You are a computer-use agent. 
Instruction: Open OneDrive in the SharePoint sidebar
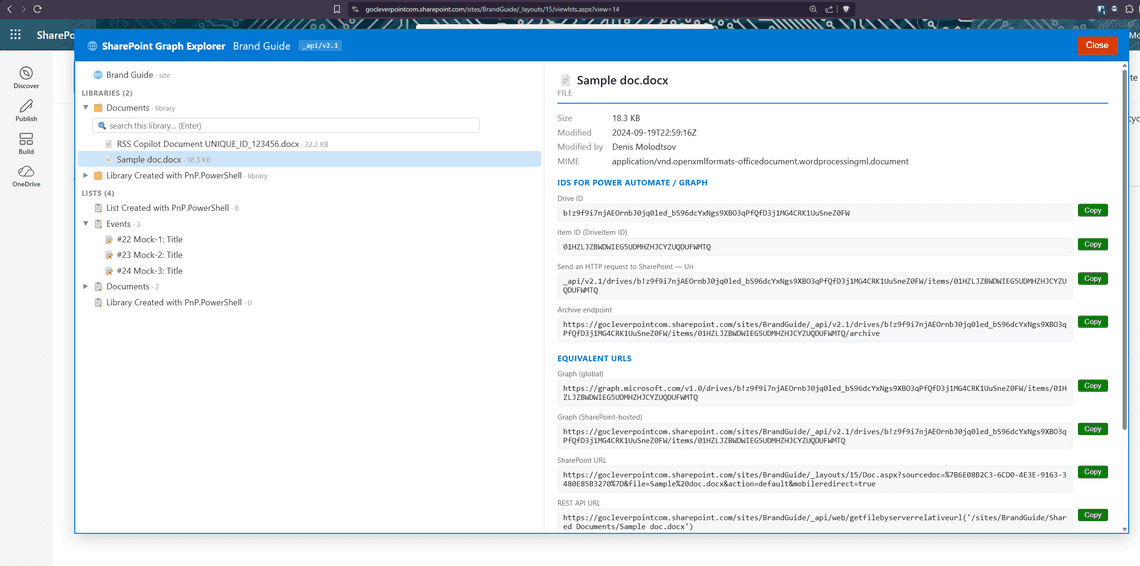pyautogui.click(x=26, y=176)
